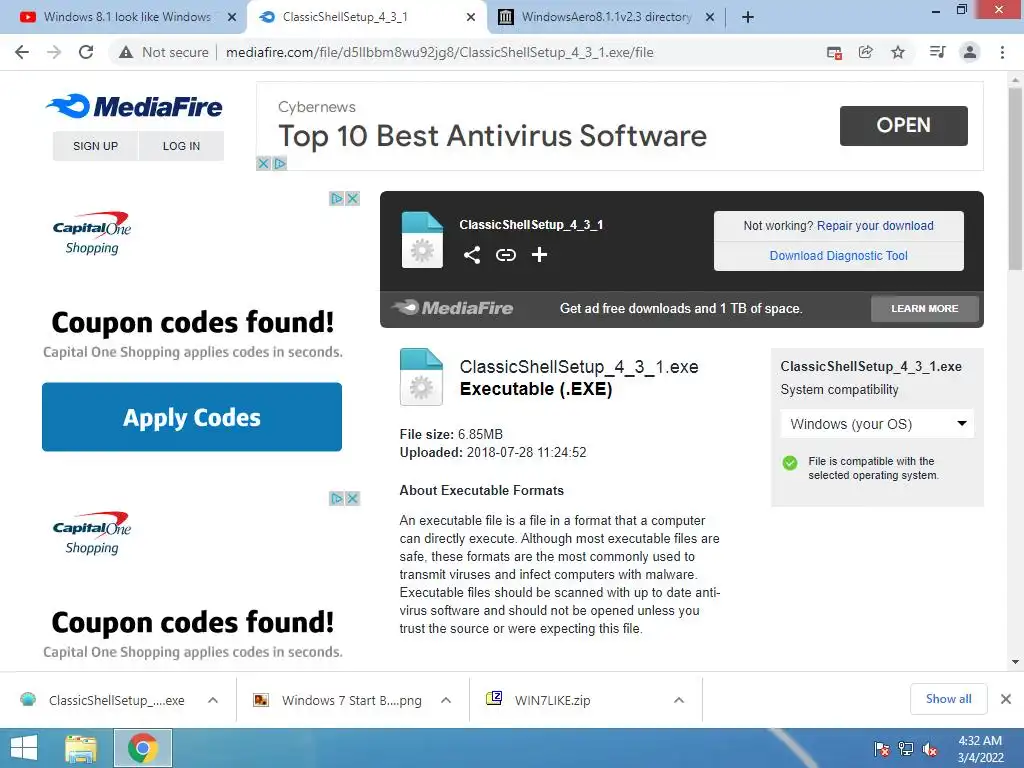Click the 'Executable (.EXE)' label
This screenshot has width=1024, height=768.
point(536,389)
